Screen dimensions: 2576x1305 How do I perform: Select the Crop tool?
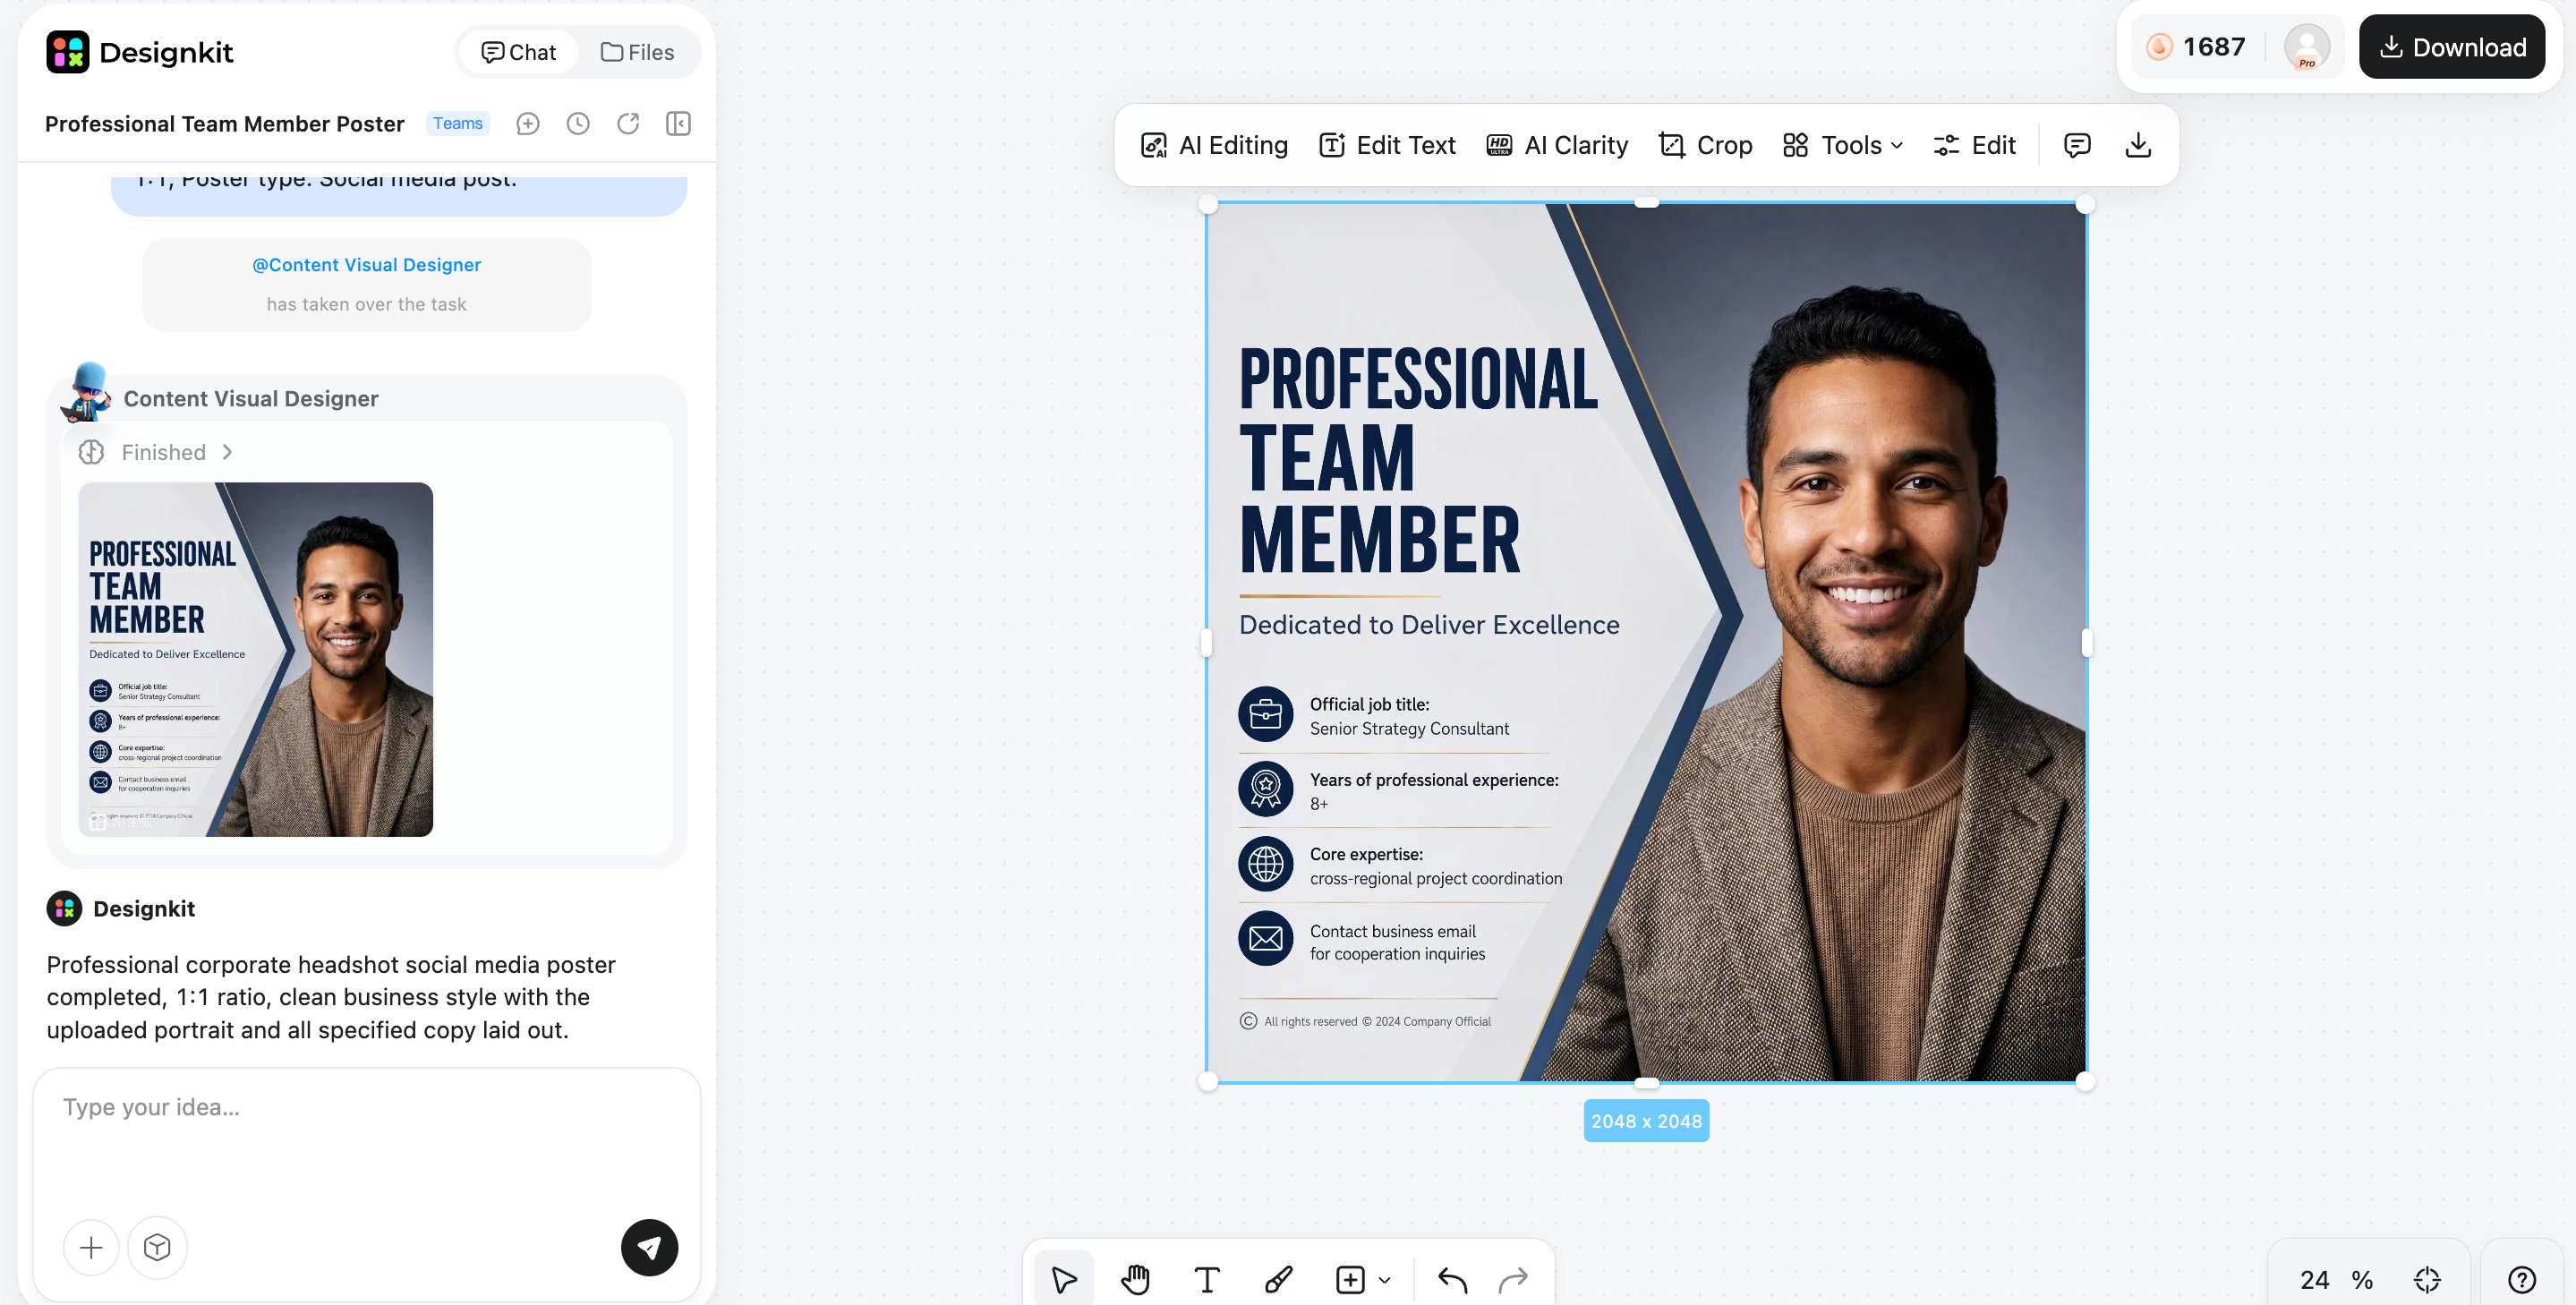(x=1705, y=145)
